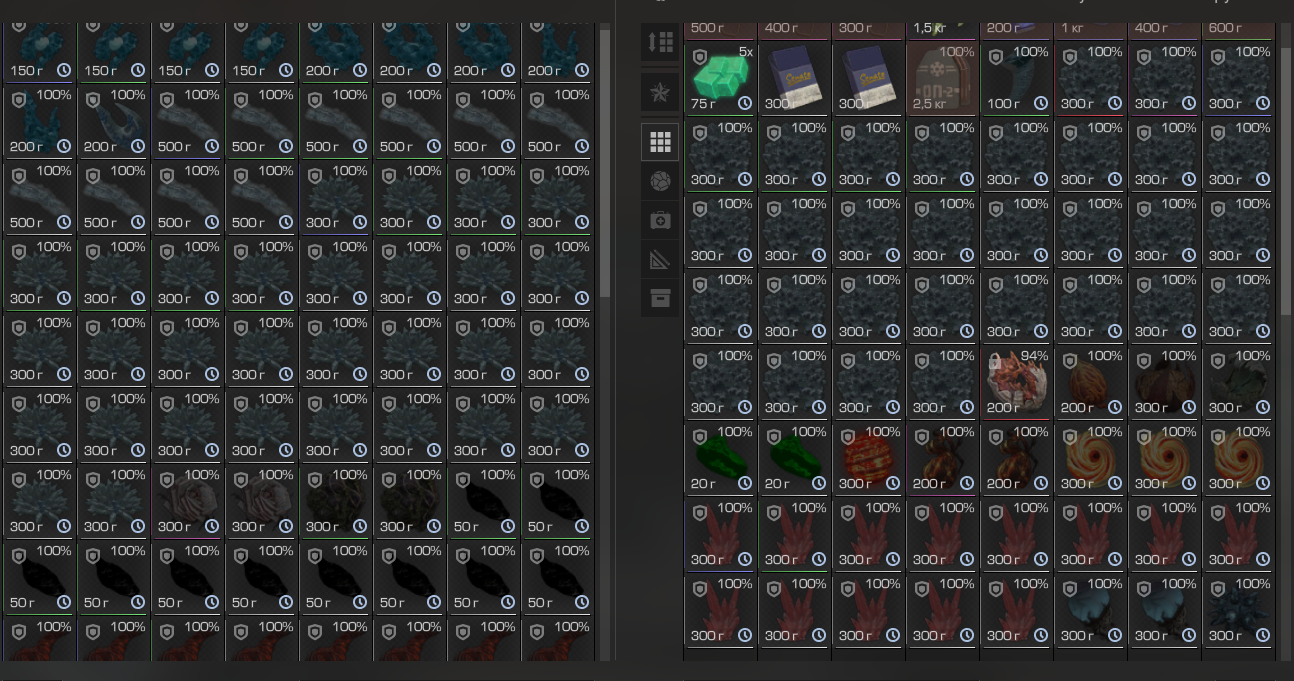Select red crystal item with green left border

[795, 534]
